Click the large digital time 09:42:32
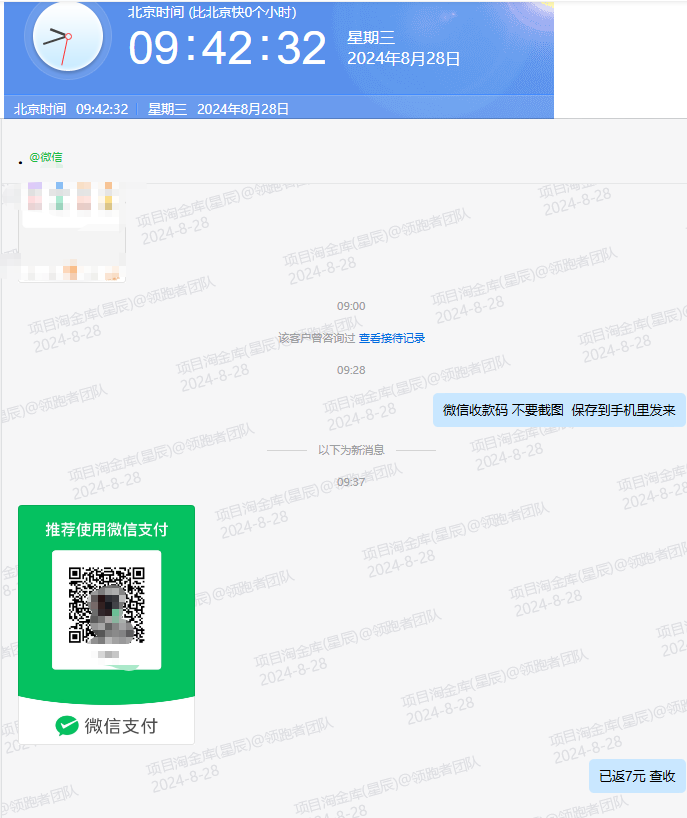 pos(228,48)
